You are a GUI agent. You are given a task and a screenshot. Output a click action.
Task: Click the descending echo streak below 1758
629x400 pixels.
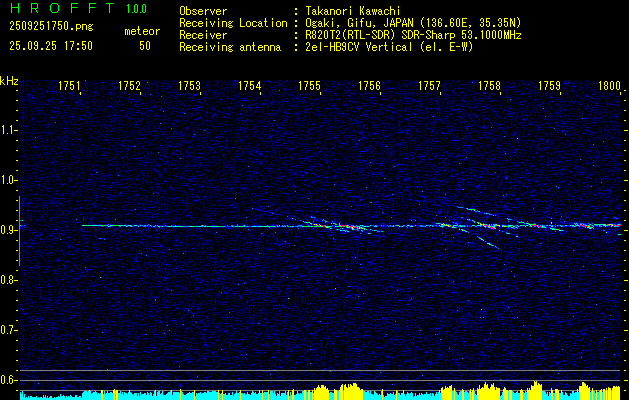coord(489,243)
